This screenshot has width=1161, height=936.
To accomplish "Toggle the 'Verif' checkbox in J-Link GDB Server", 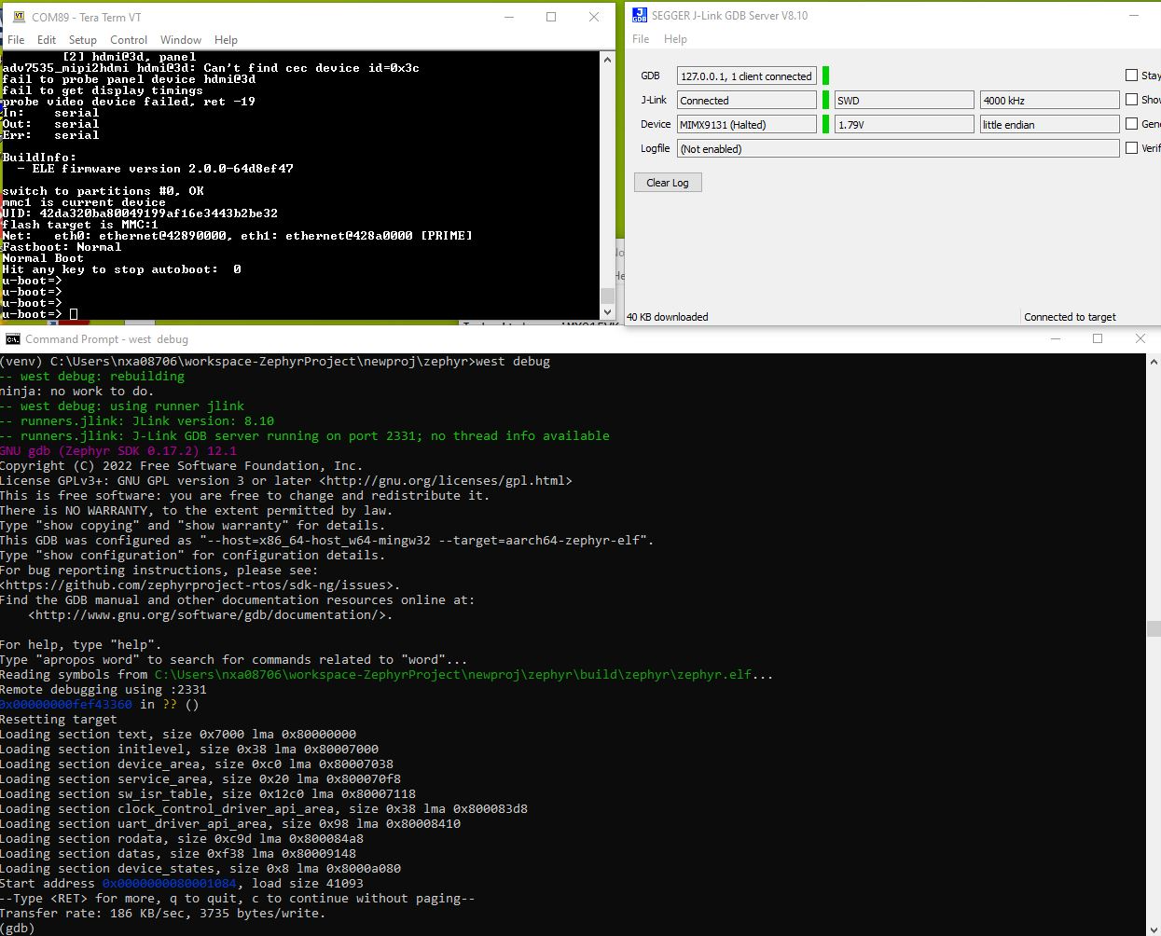I will (1131, 148).
